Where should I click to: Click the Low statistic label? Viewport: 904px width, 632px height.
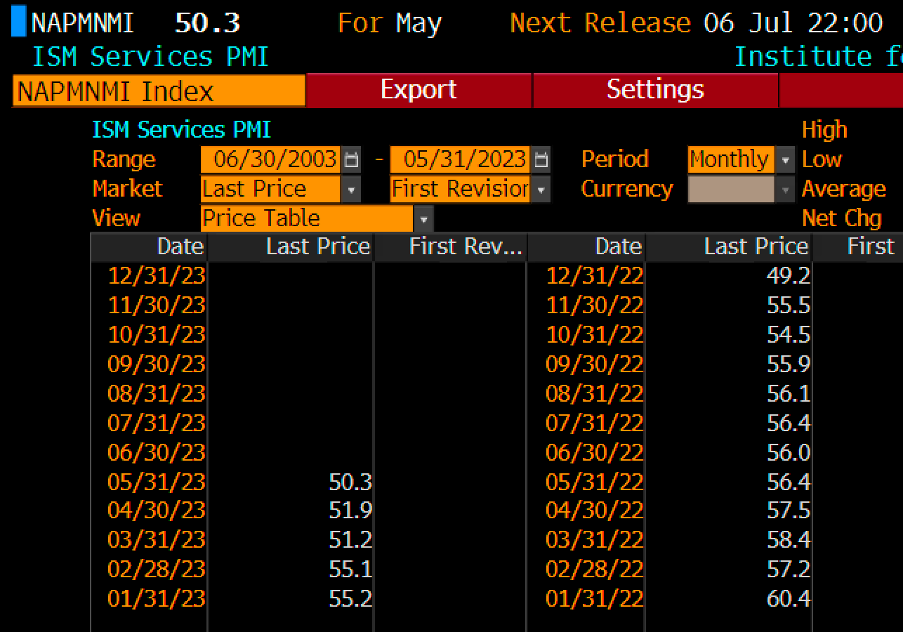tap(822, 159)
